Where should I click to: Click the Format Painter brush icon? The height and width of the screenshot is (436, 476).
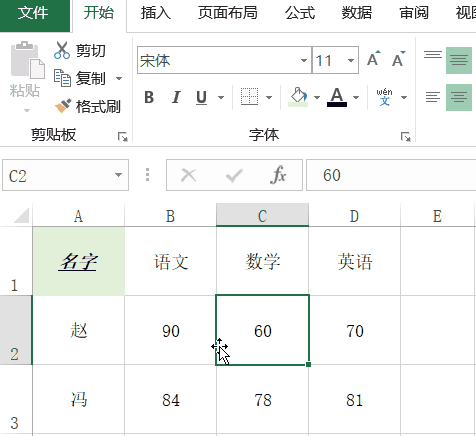coord(63,106)
